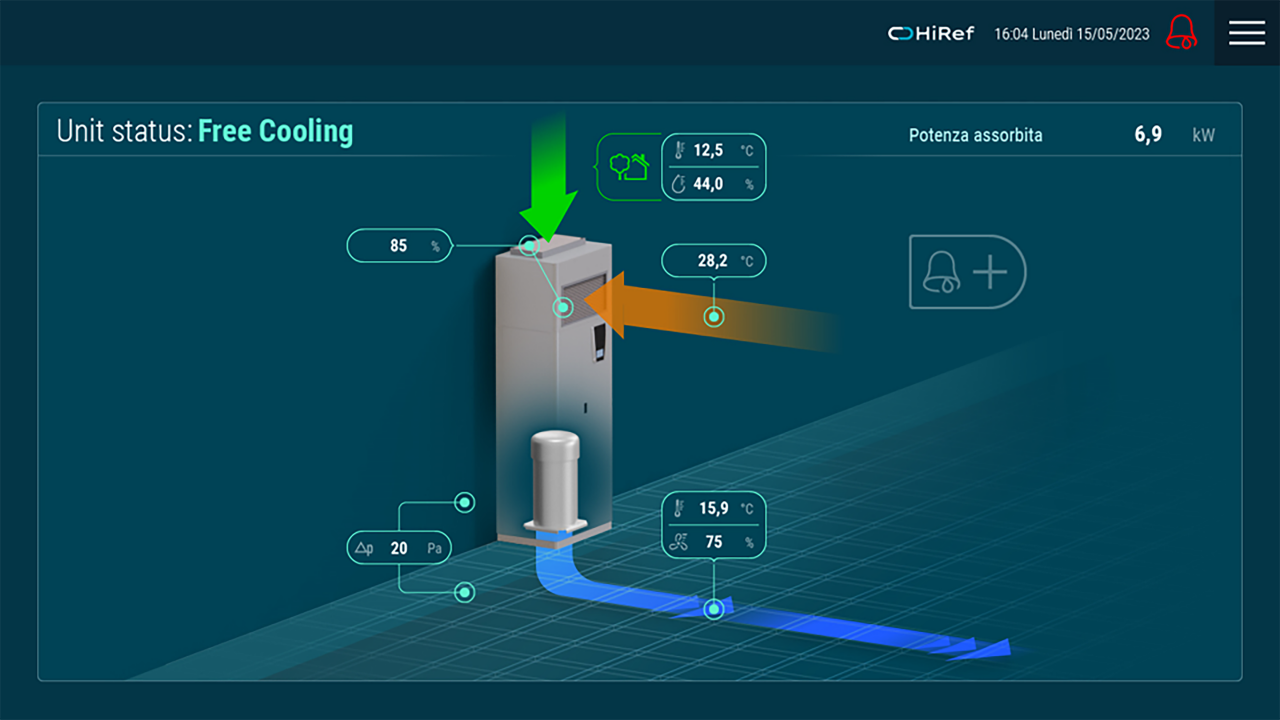Select the outdoor house-tree icon

[629, 167]
